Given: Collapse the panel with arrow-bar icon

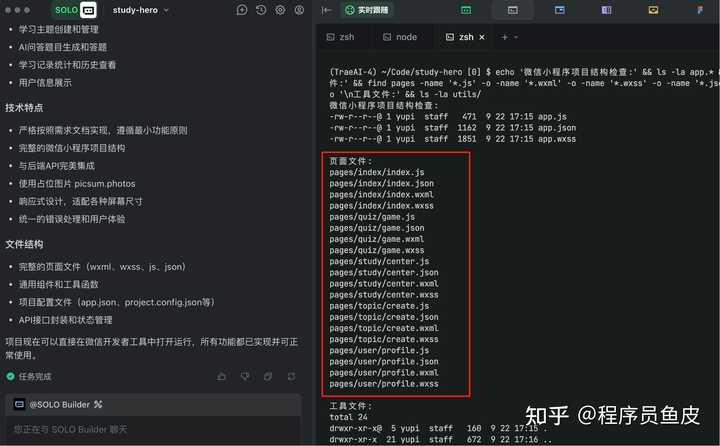Looking at the screenshot, I should coord(326,10).
